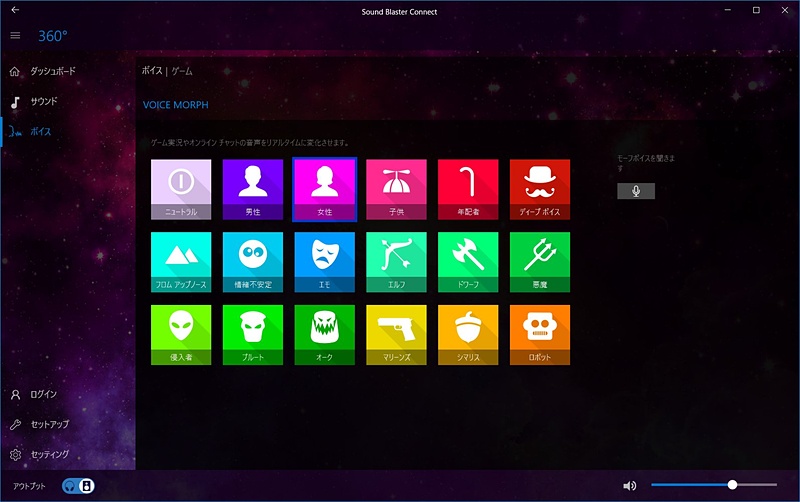Pick the 子供 propeller hat tile
This screenshot has height=502, width=800.
pos(396,189)
